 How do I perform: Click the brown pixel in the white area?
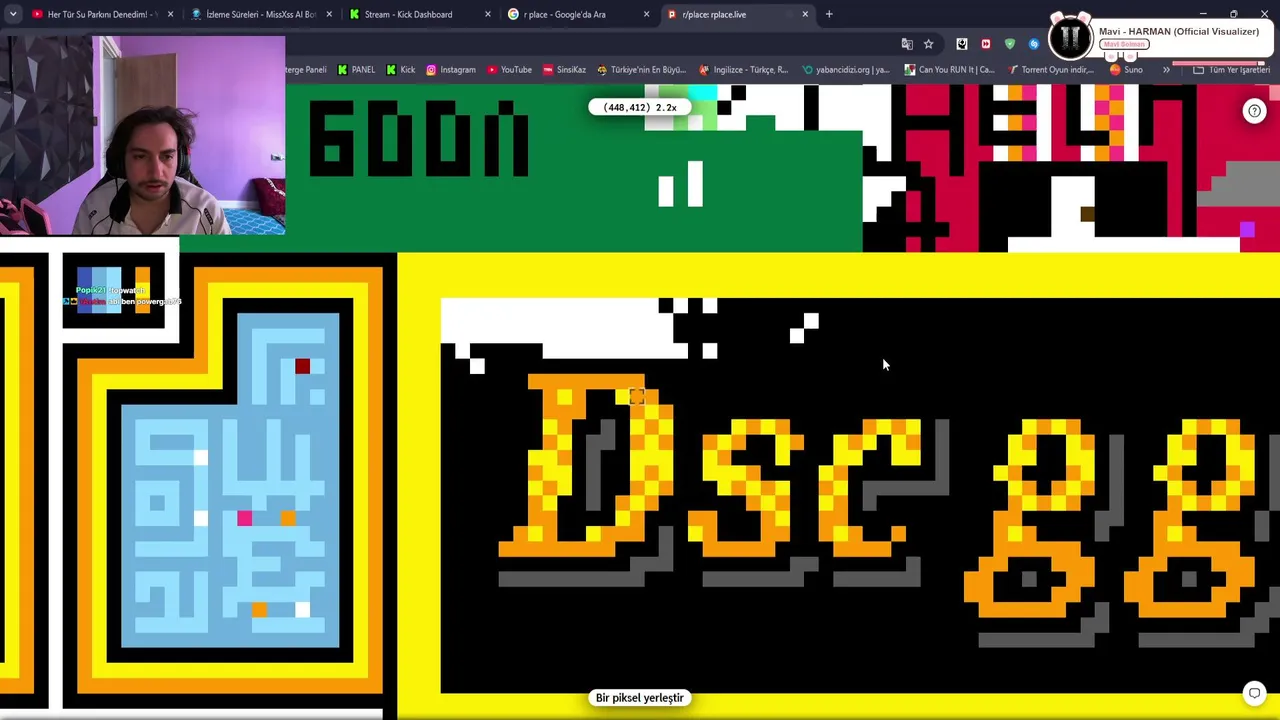point(1087,214)
